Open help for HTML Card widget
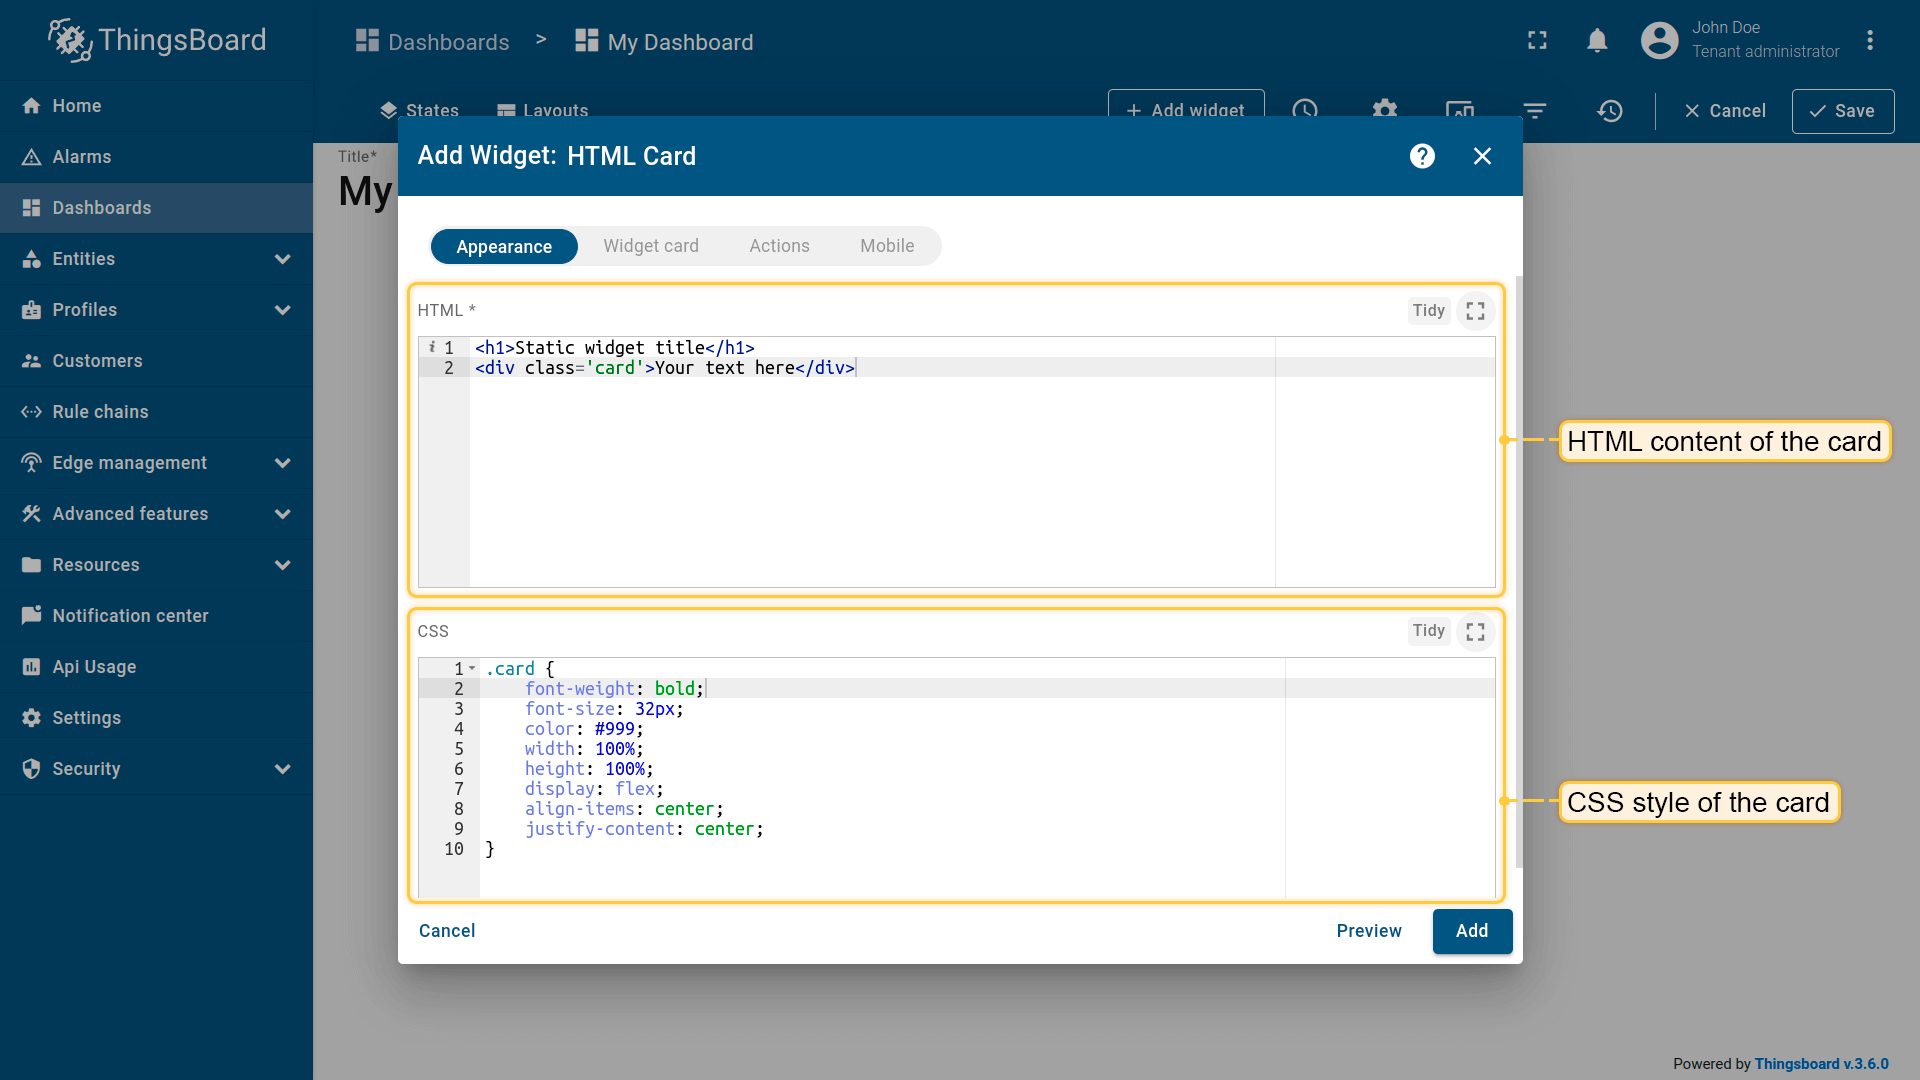 point(1422,156)
